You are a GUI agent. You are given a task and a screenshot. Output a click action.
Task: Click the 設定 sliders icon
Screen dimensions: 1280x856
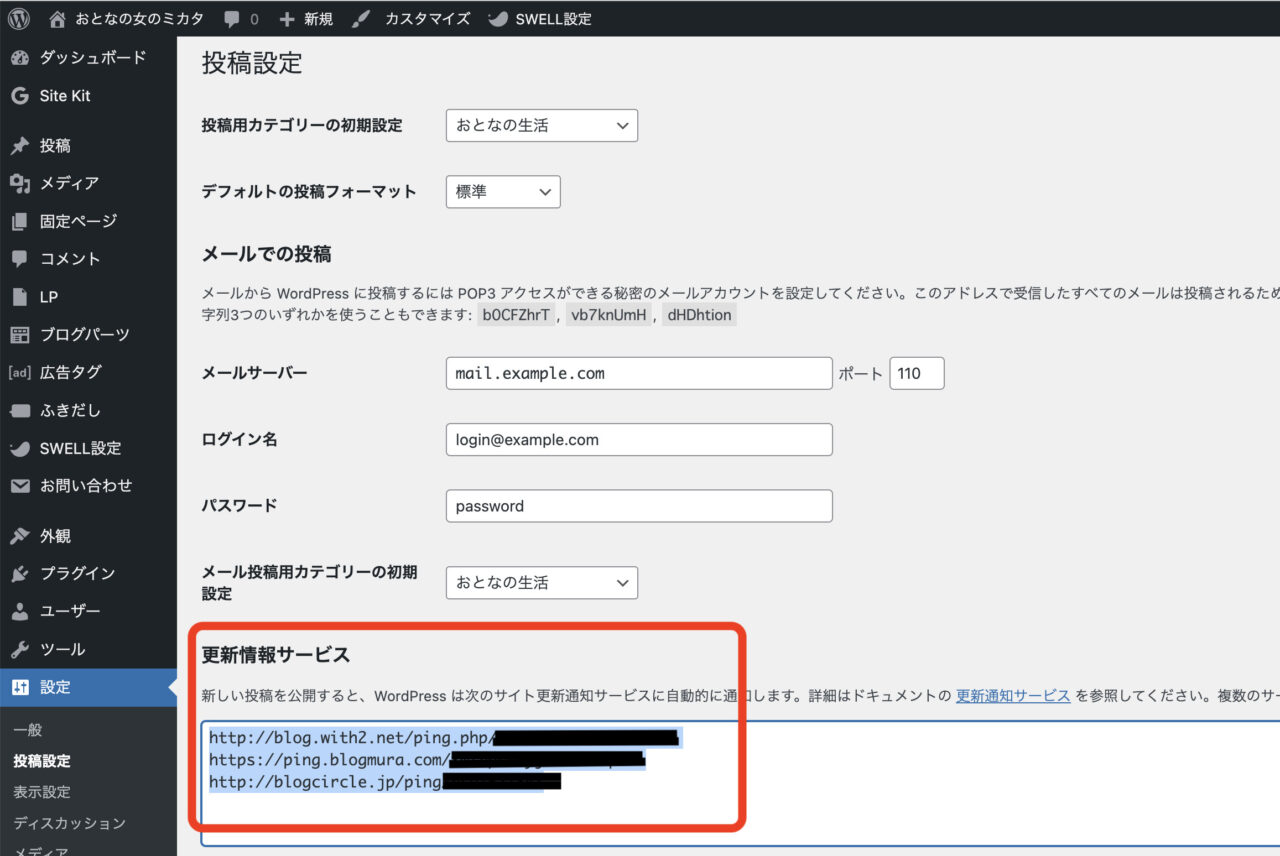click(19, 687)
